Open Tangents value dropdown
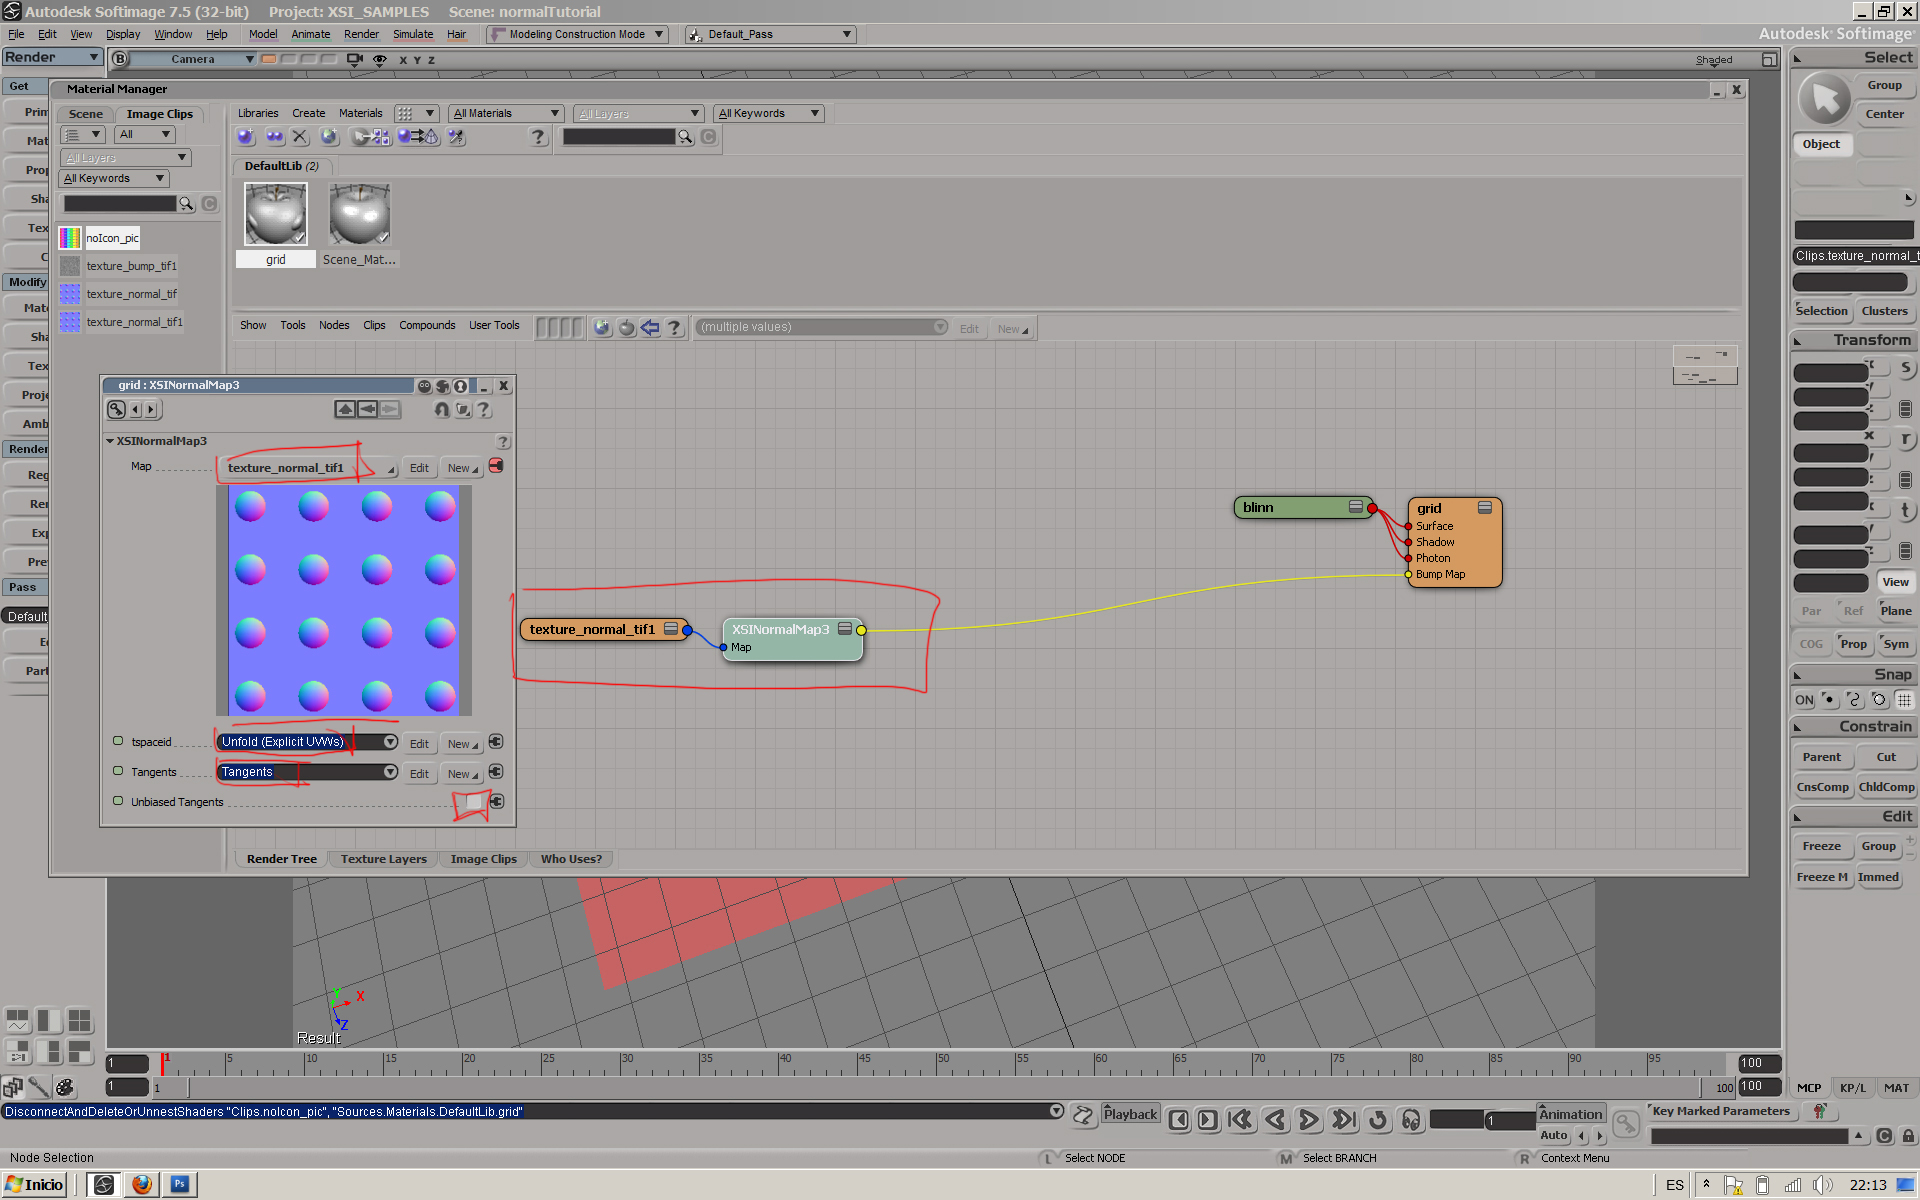Screen dimensions: 1920x1200 click(x=307, y=772)
